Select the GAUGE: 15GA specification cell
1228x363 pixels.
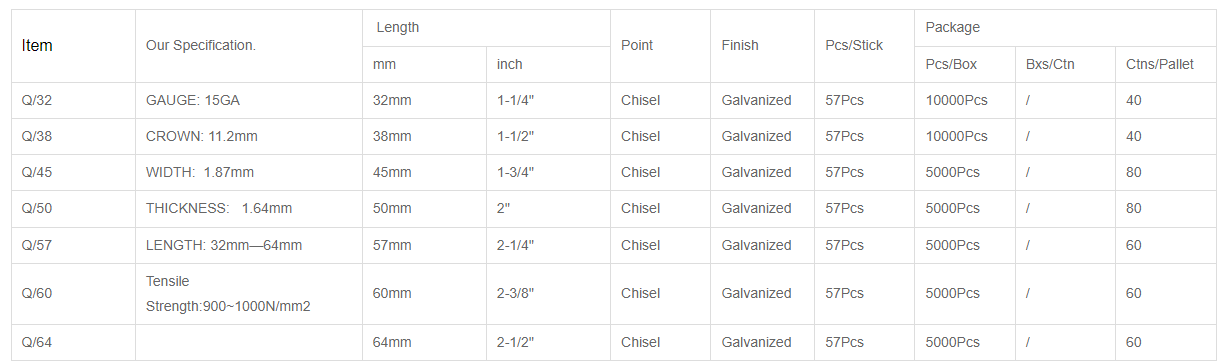click(249, 100)
